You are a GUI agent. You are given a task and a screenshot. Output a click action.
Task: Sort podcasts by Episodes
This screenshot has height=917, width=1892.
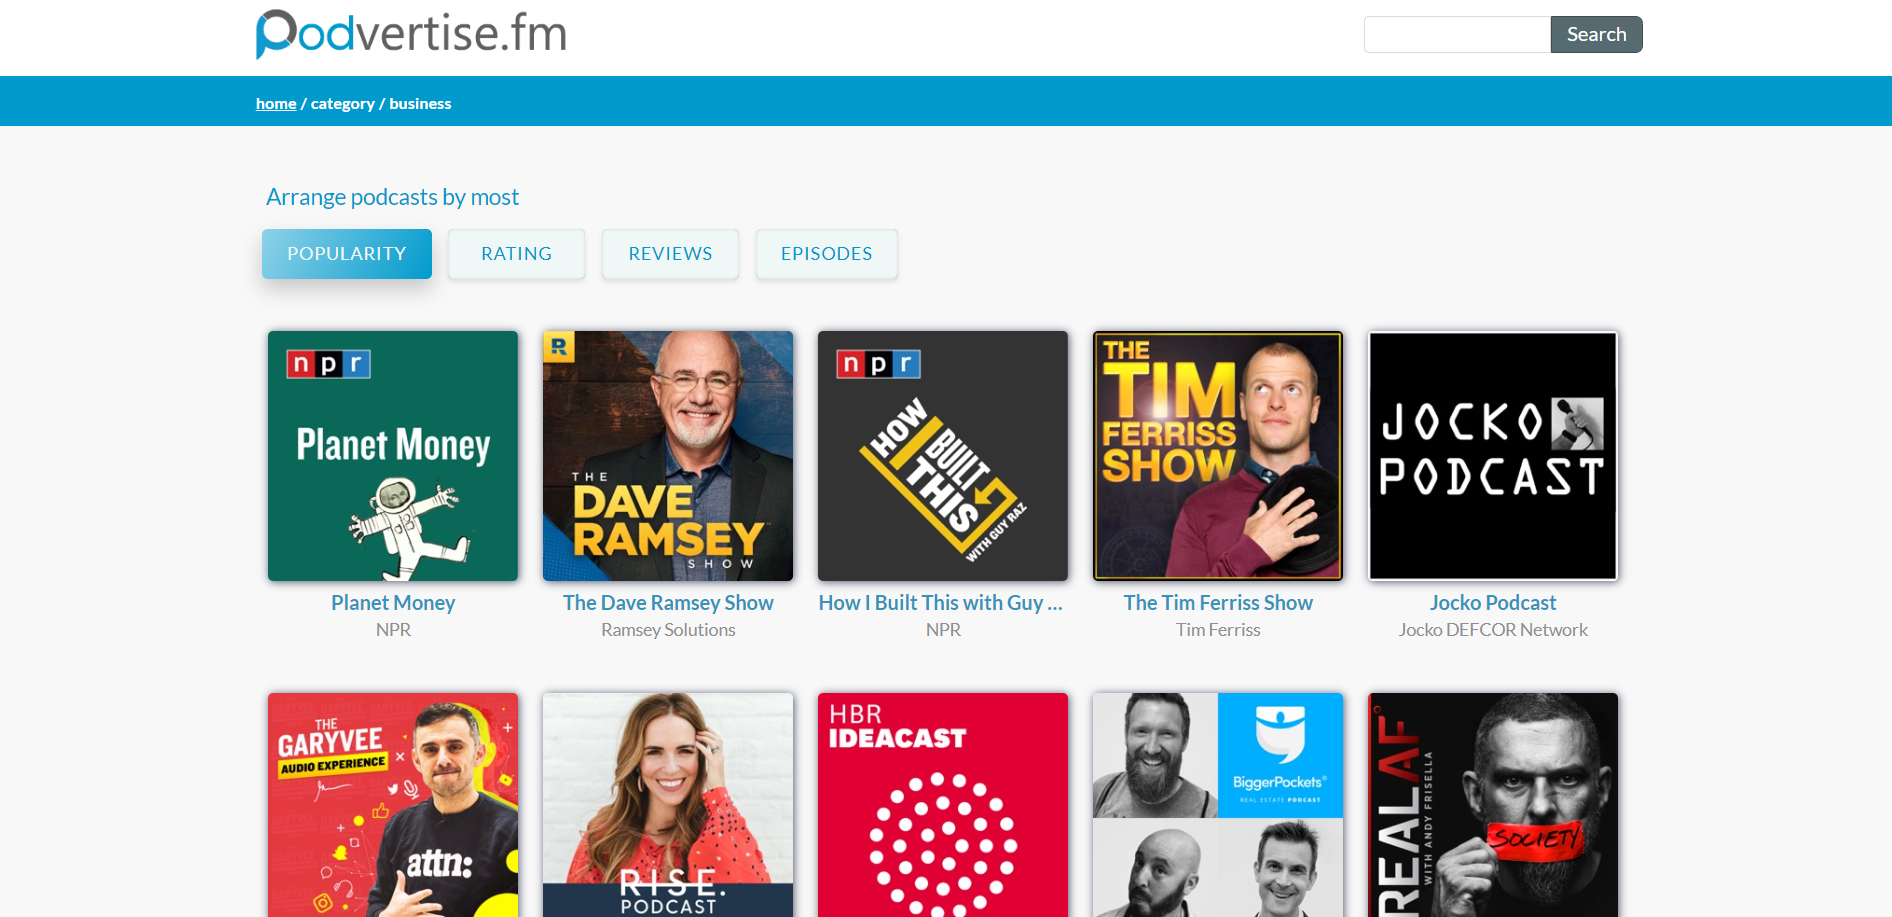[827, 254]
